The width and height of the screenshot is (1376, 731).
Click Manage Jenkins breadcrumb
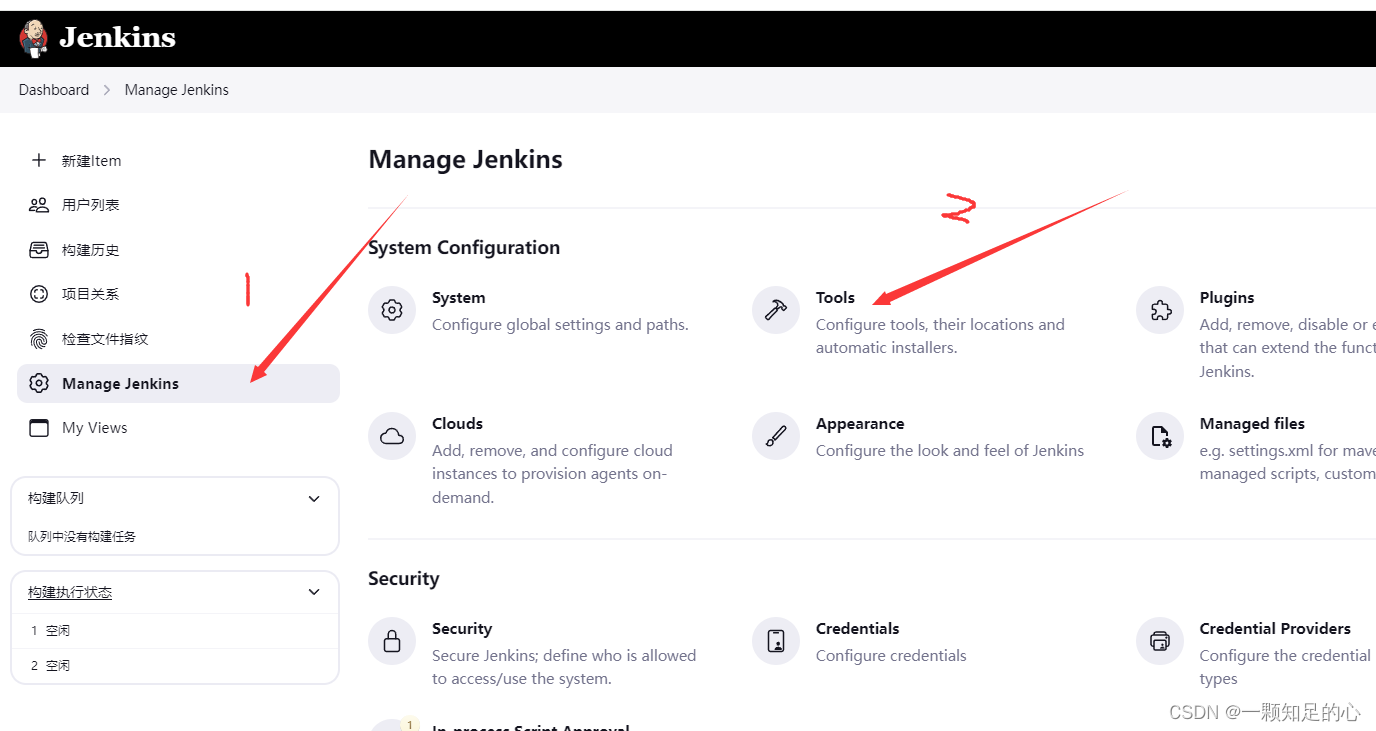tap(177, 90)
